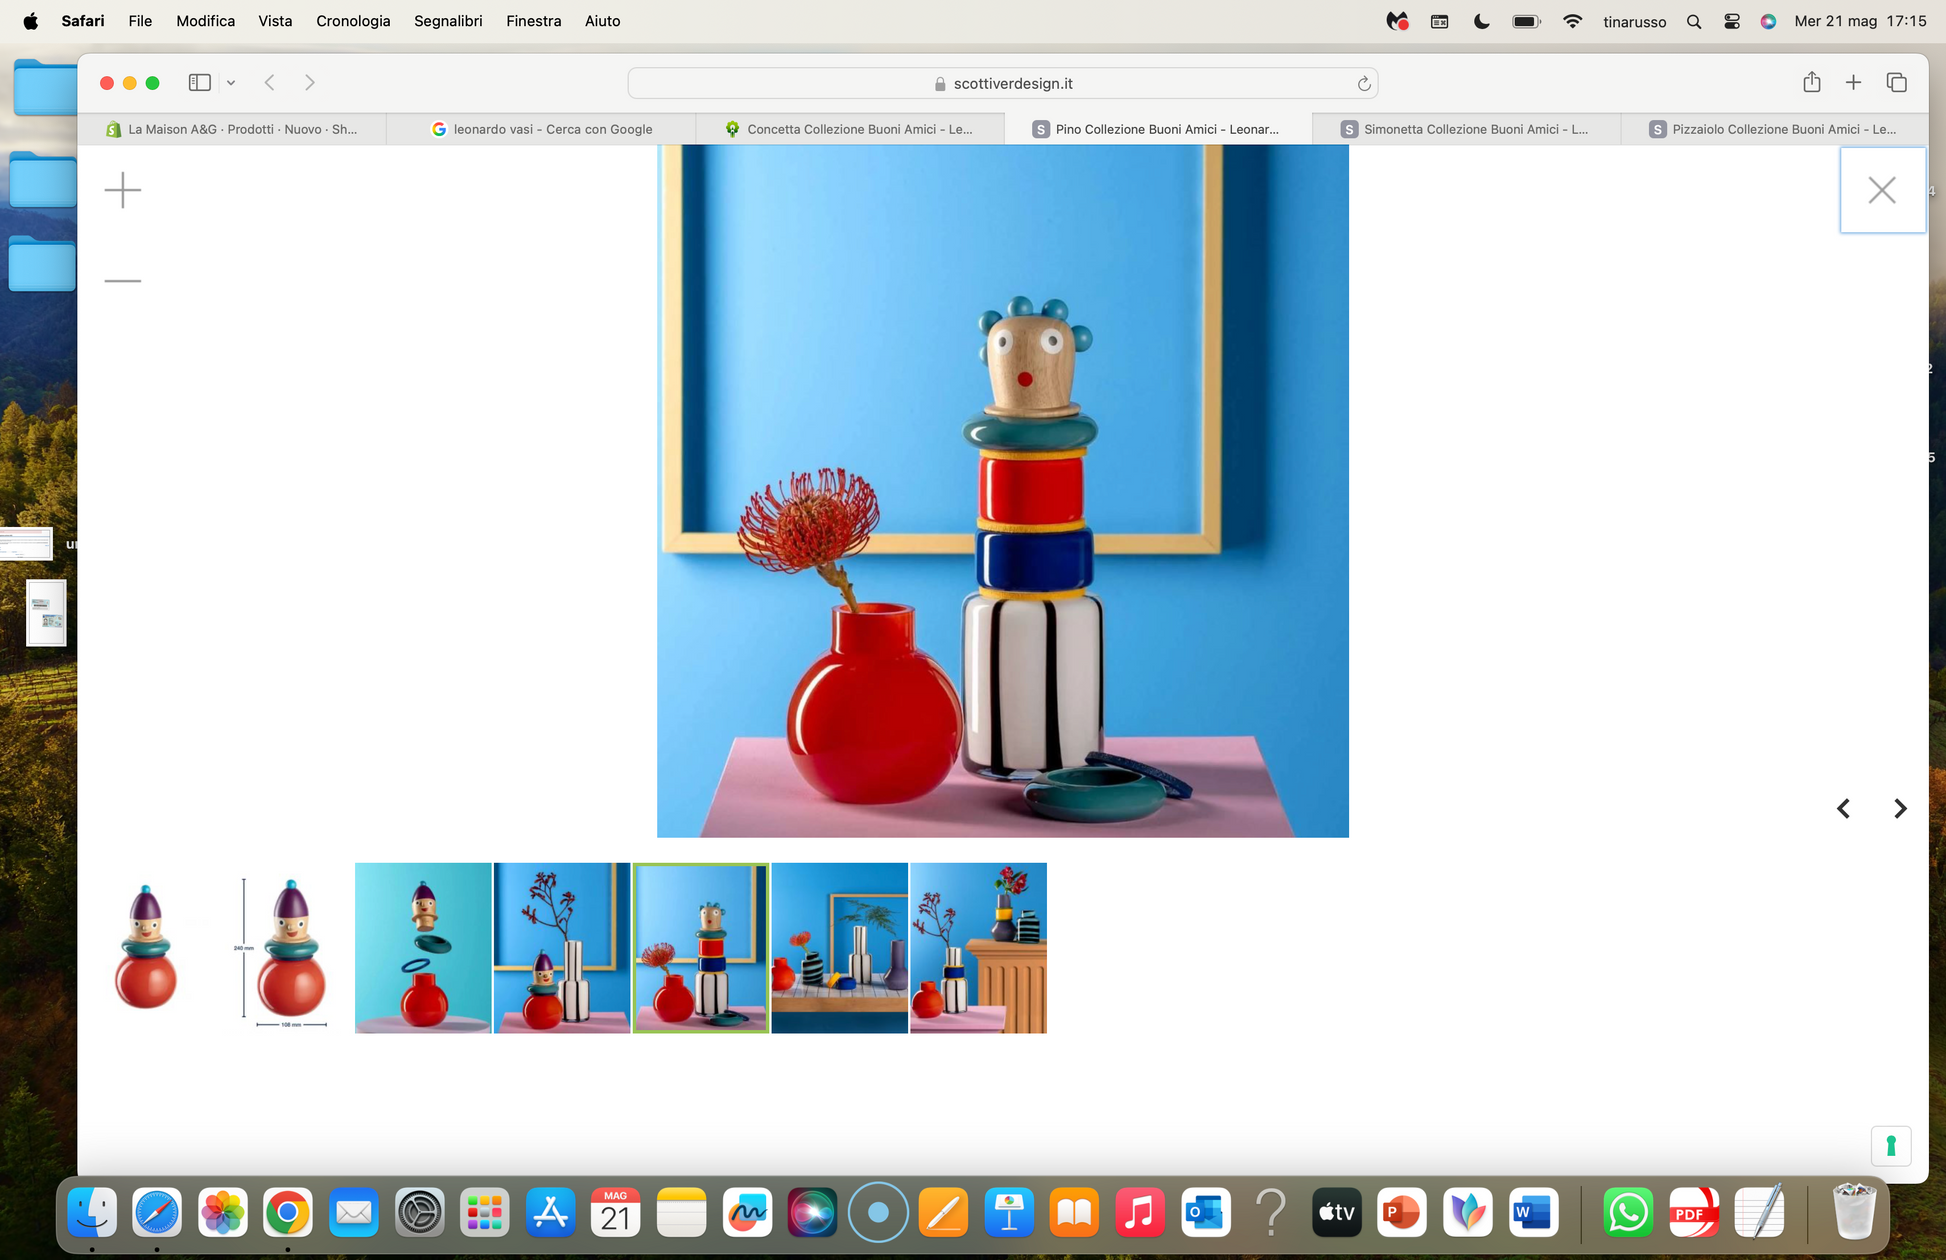Image resolution: width=1946 pixels, height=1260 pixels.
Task: Open Freeform from the Dock
Action: [747, 1212]
